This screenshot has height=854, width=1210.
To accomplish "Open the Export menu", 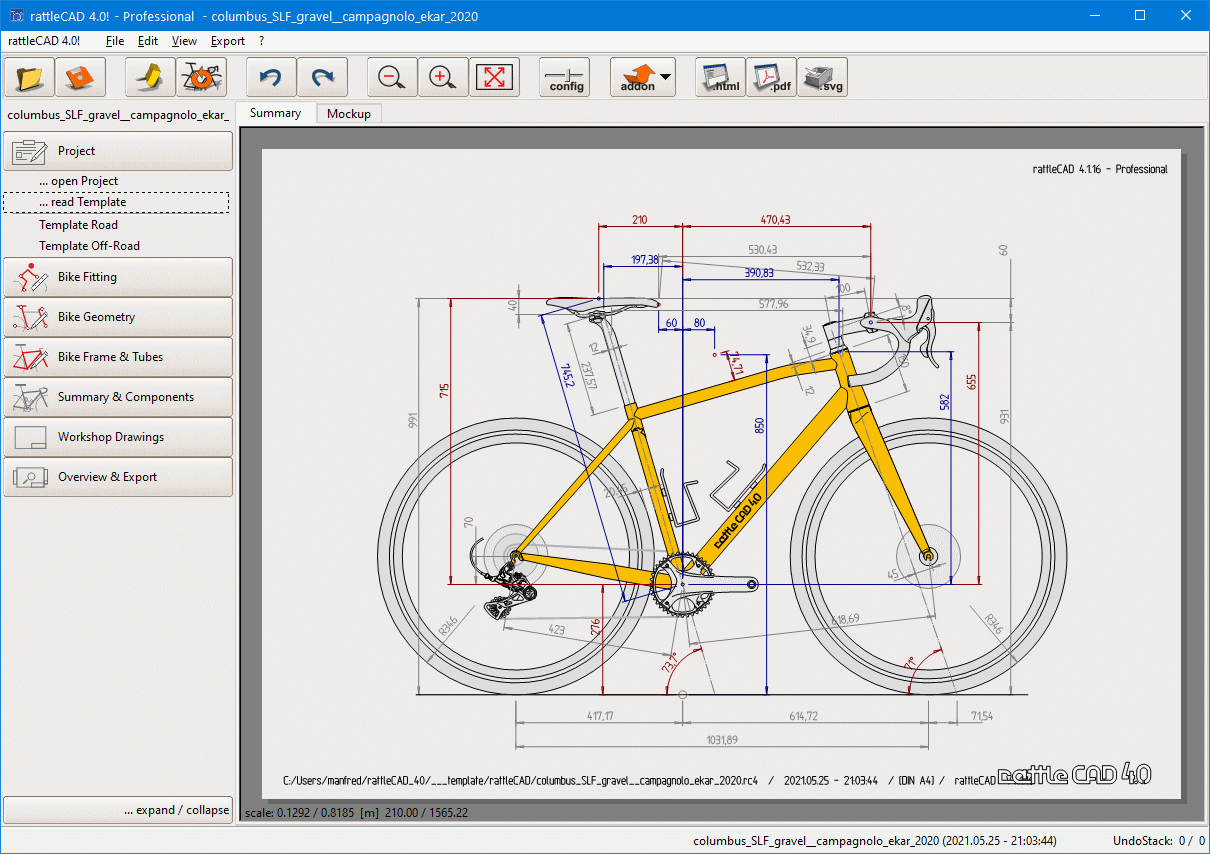I will (228, 41).
